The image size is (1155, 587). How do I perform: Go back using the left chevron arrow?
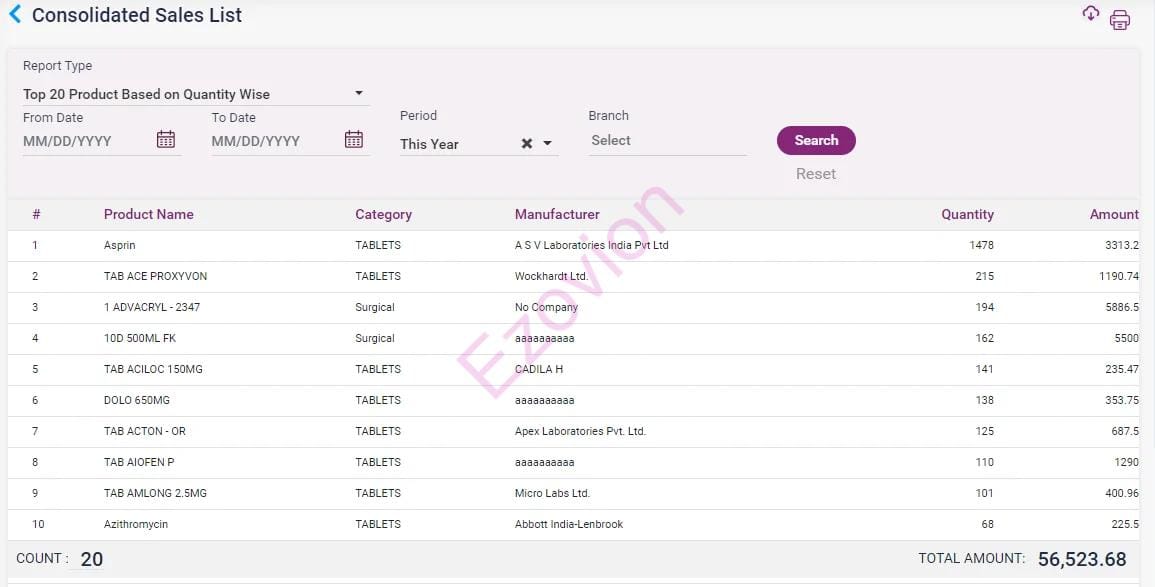tap(15, 14)
